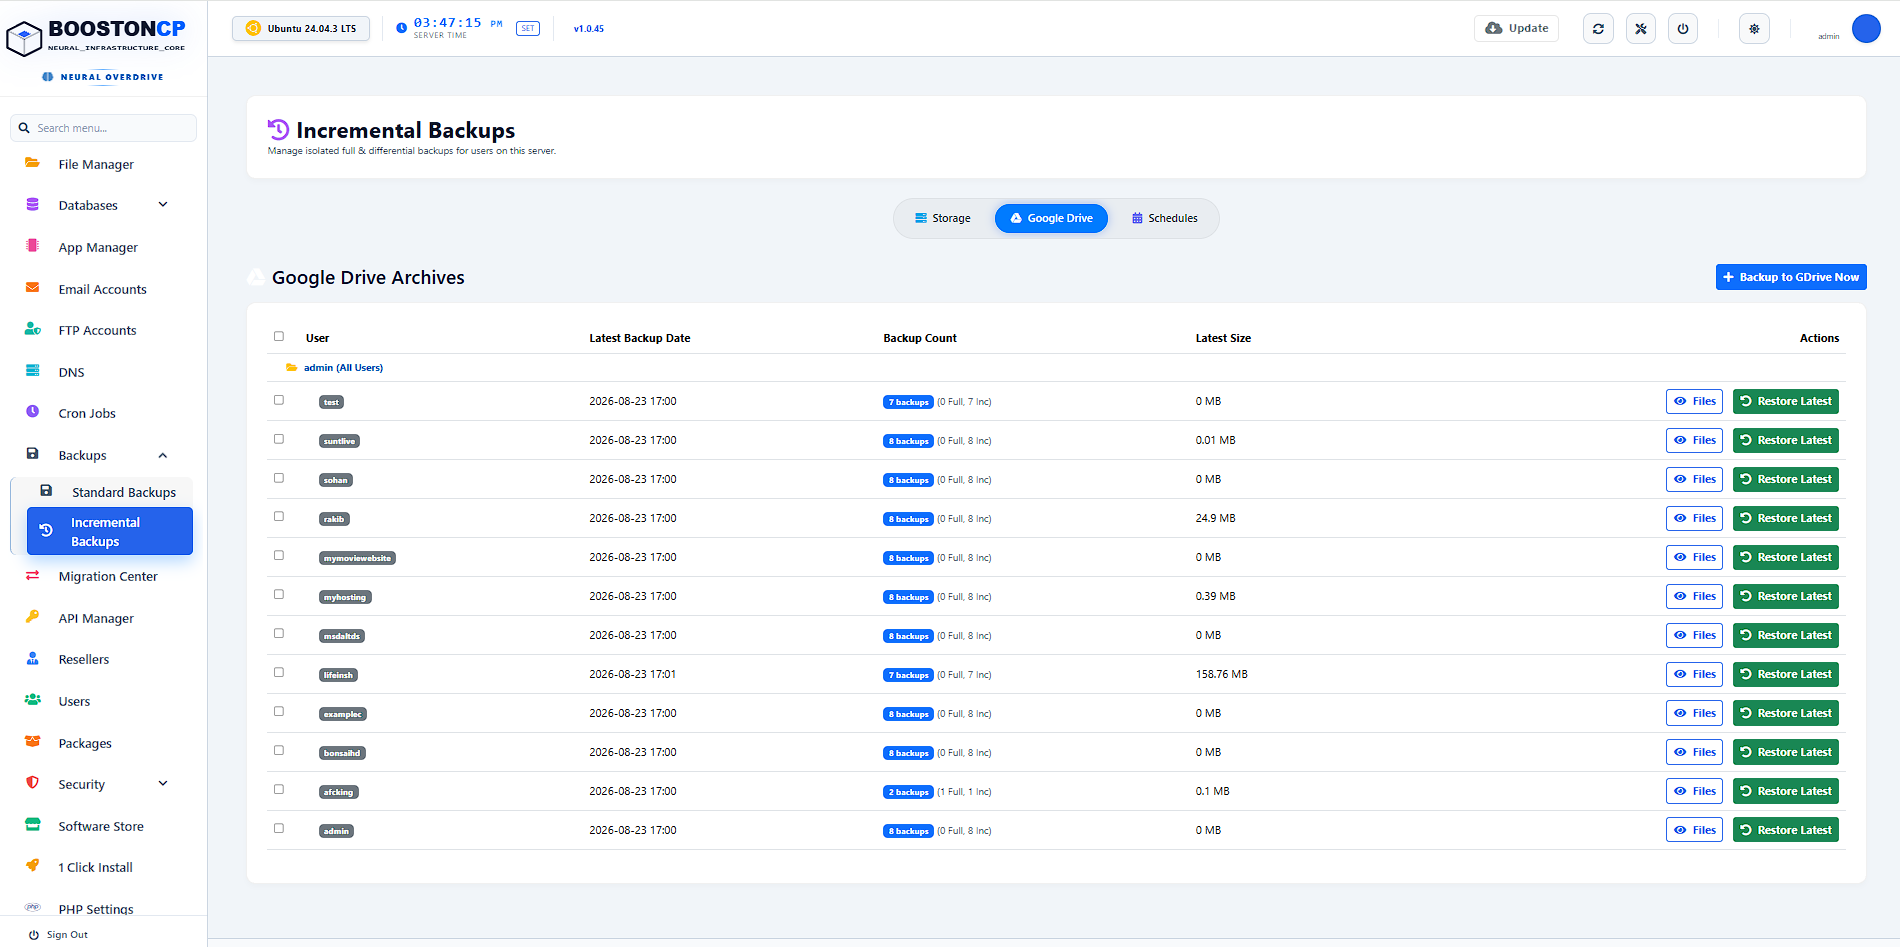Click Backup to GDrive Now button

click(x=1791, y=277)
